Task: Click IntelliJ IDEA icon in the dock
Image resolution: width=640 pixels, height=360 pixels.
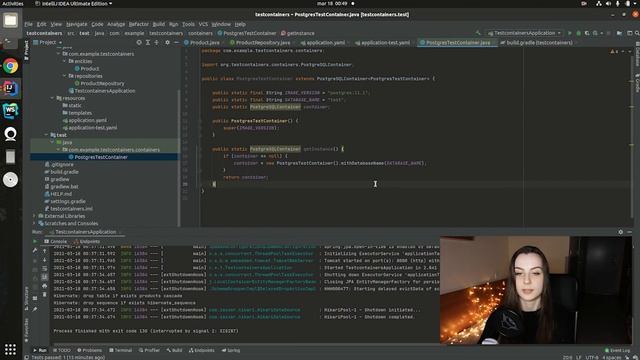Action: [x=10, y=88]
